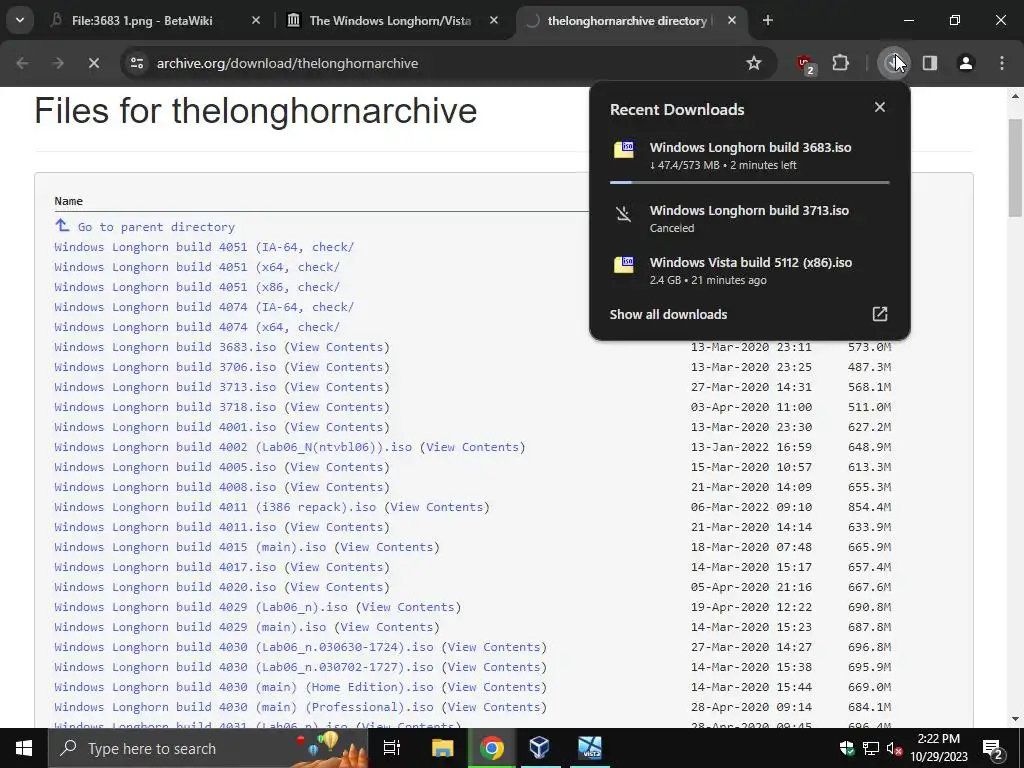Close The Windows Longhorn/Vista tab
The height and width of the screenshot is (768, 1024).
click(494, 20)
